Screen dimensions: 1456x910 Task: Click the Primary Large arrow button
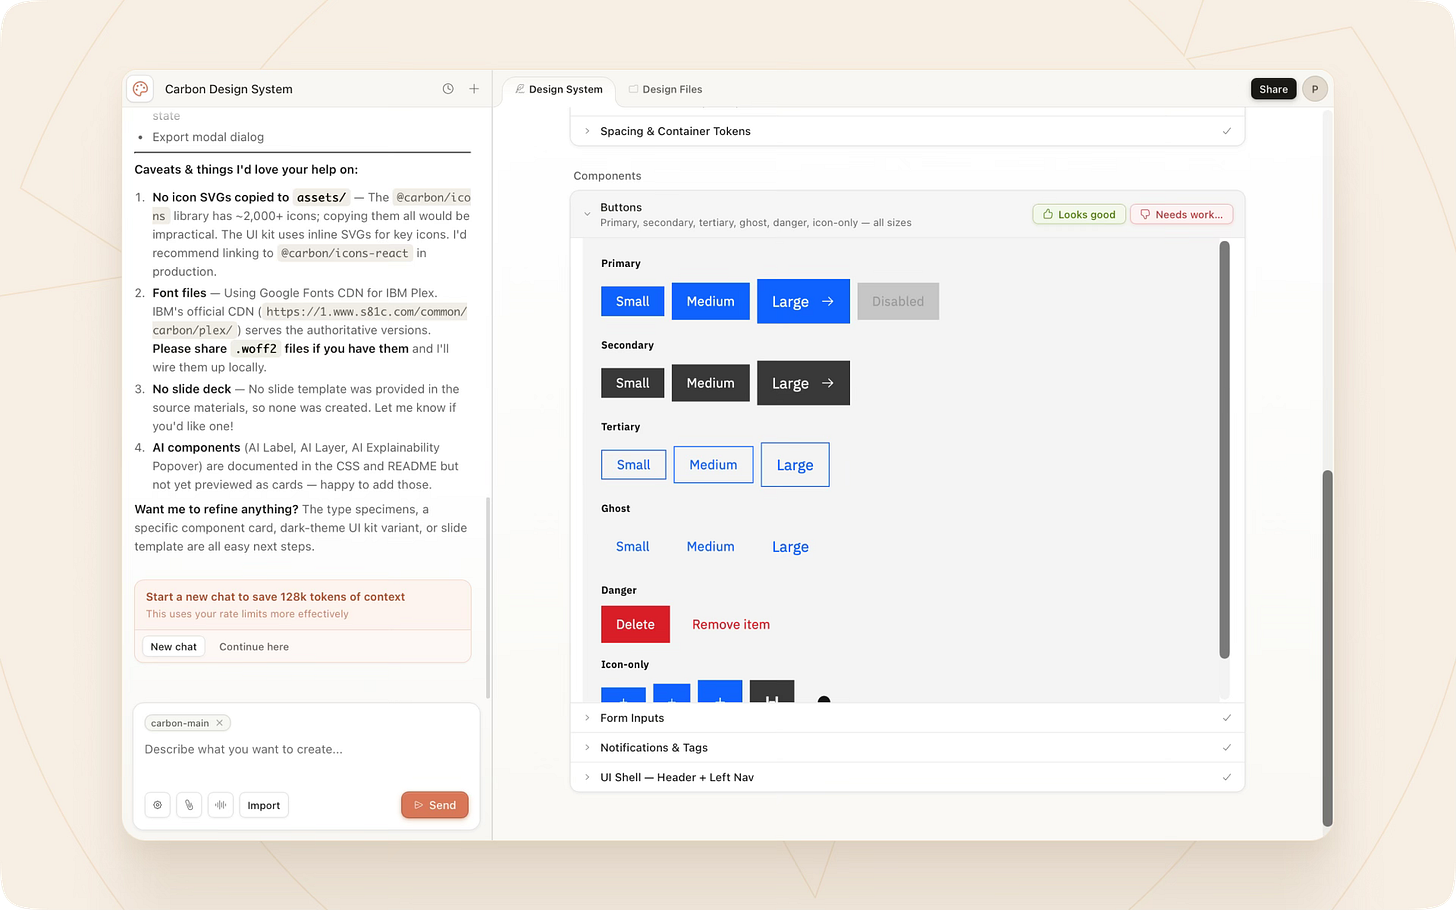pyautogui.click(x=803, y=301)
